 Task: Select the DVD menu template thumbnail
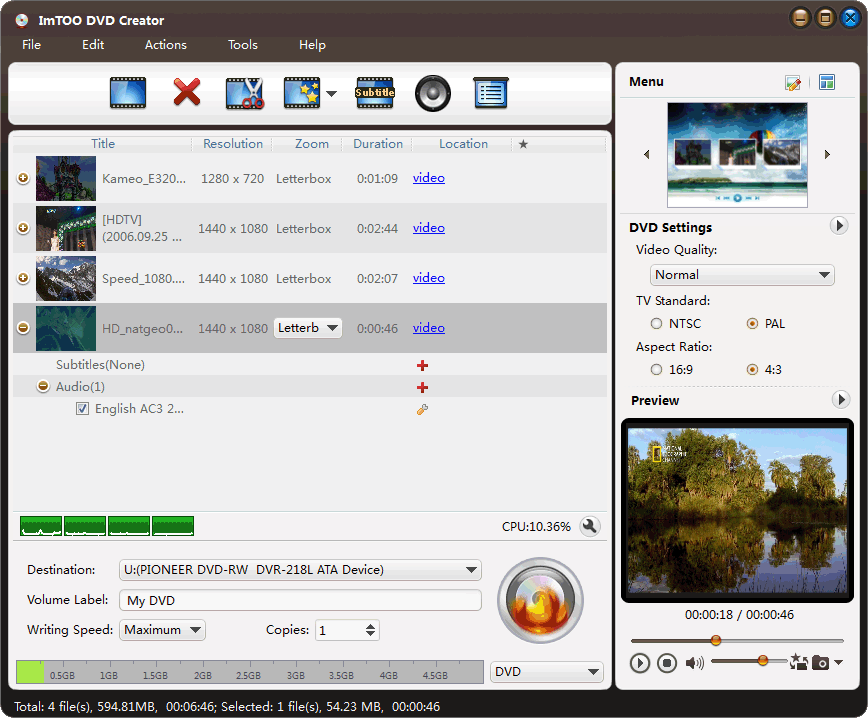pyautogui.click(x=737, y=155)
